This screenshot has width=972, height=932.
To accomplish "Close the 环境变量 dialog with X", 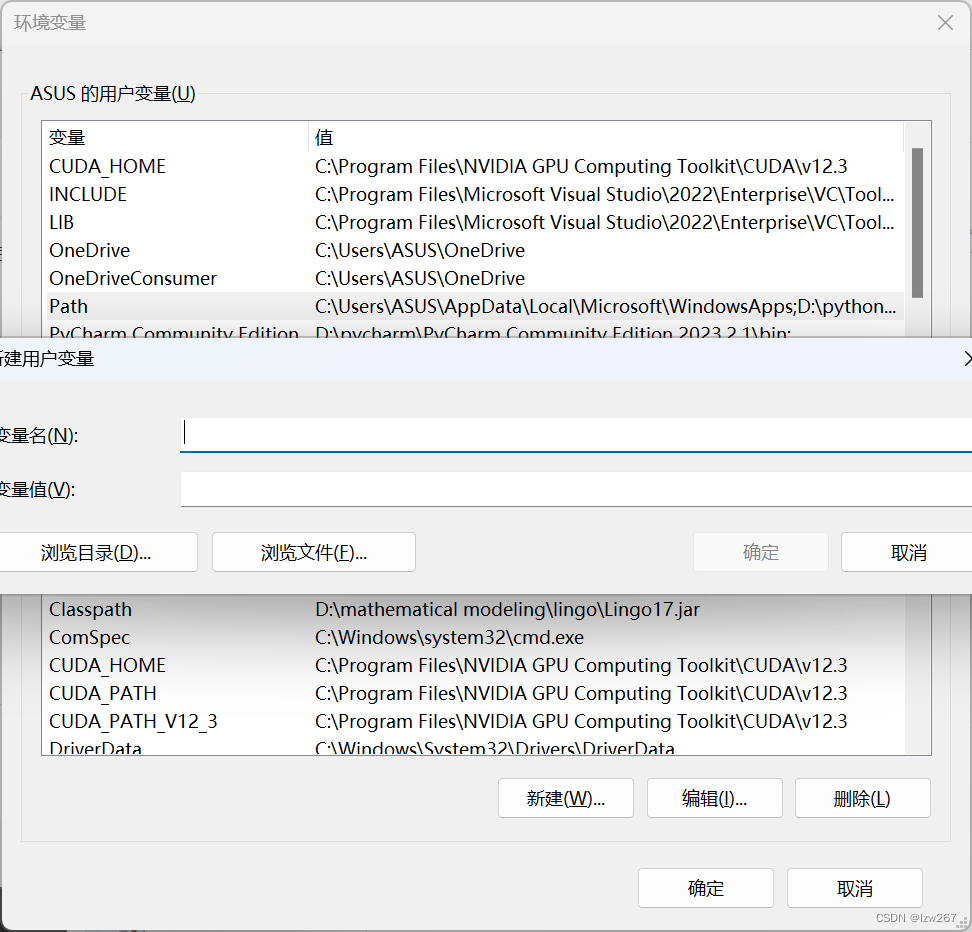I will coord(945,22).
